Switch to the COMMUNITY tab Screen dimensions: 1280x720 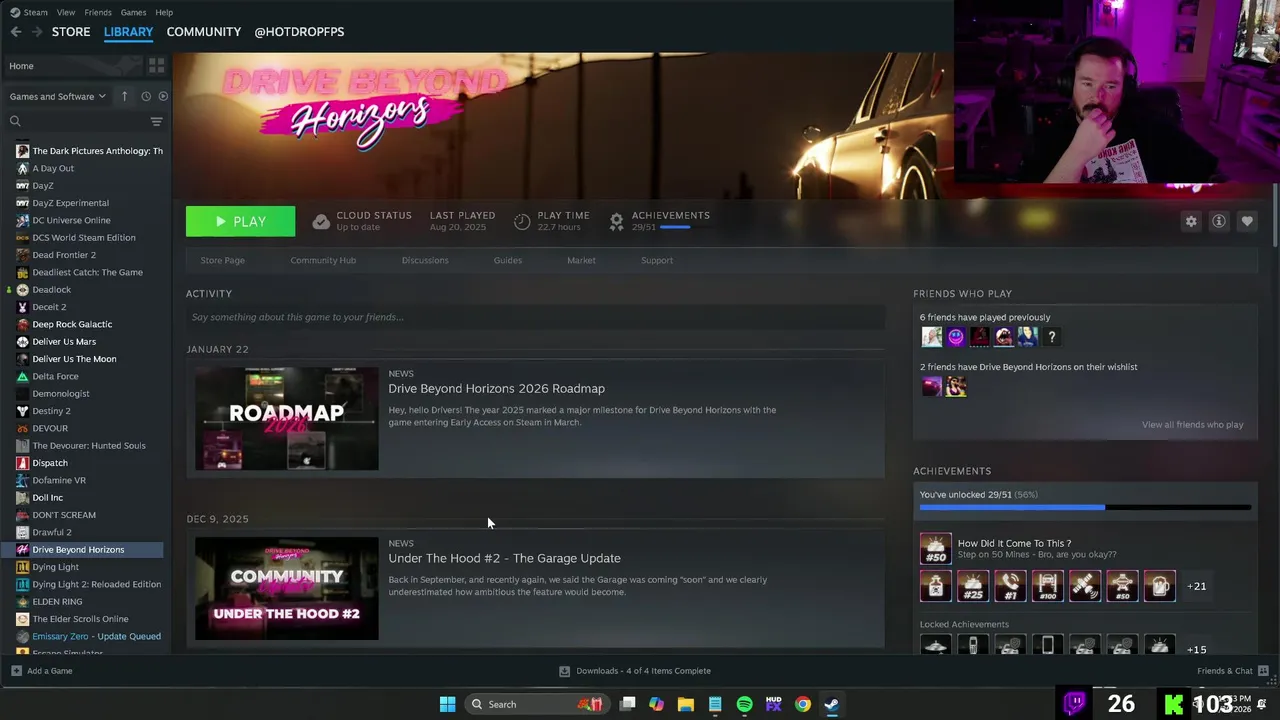(204, 32)
